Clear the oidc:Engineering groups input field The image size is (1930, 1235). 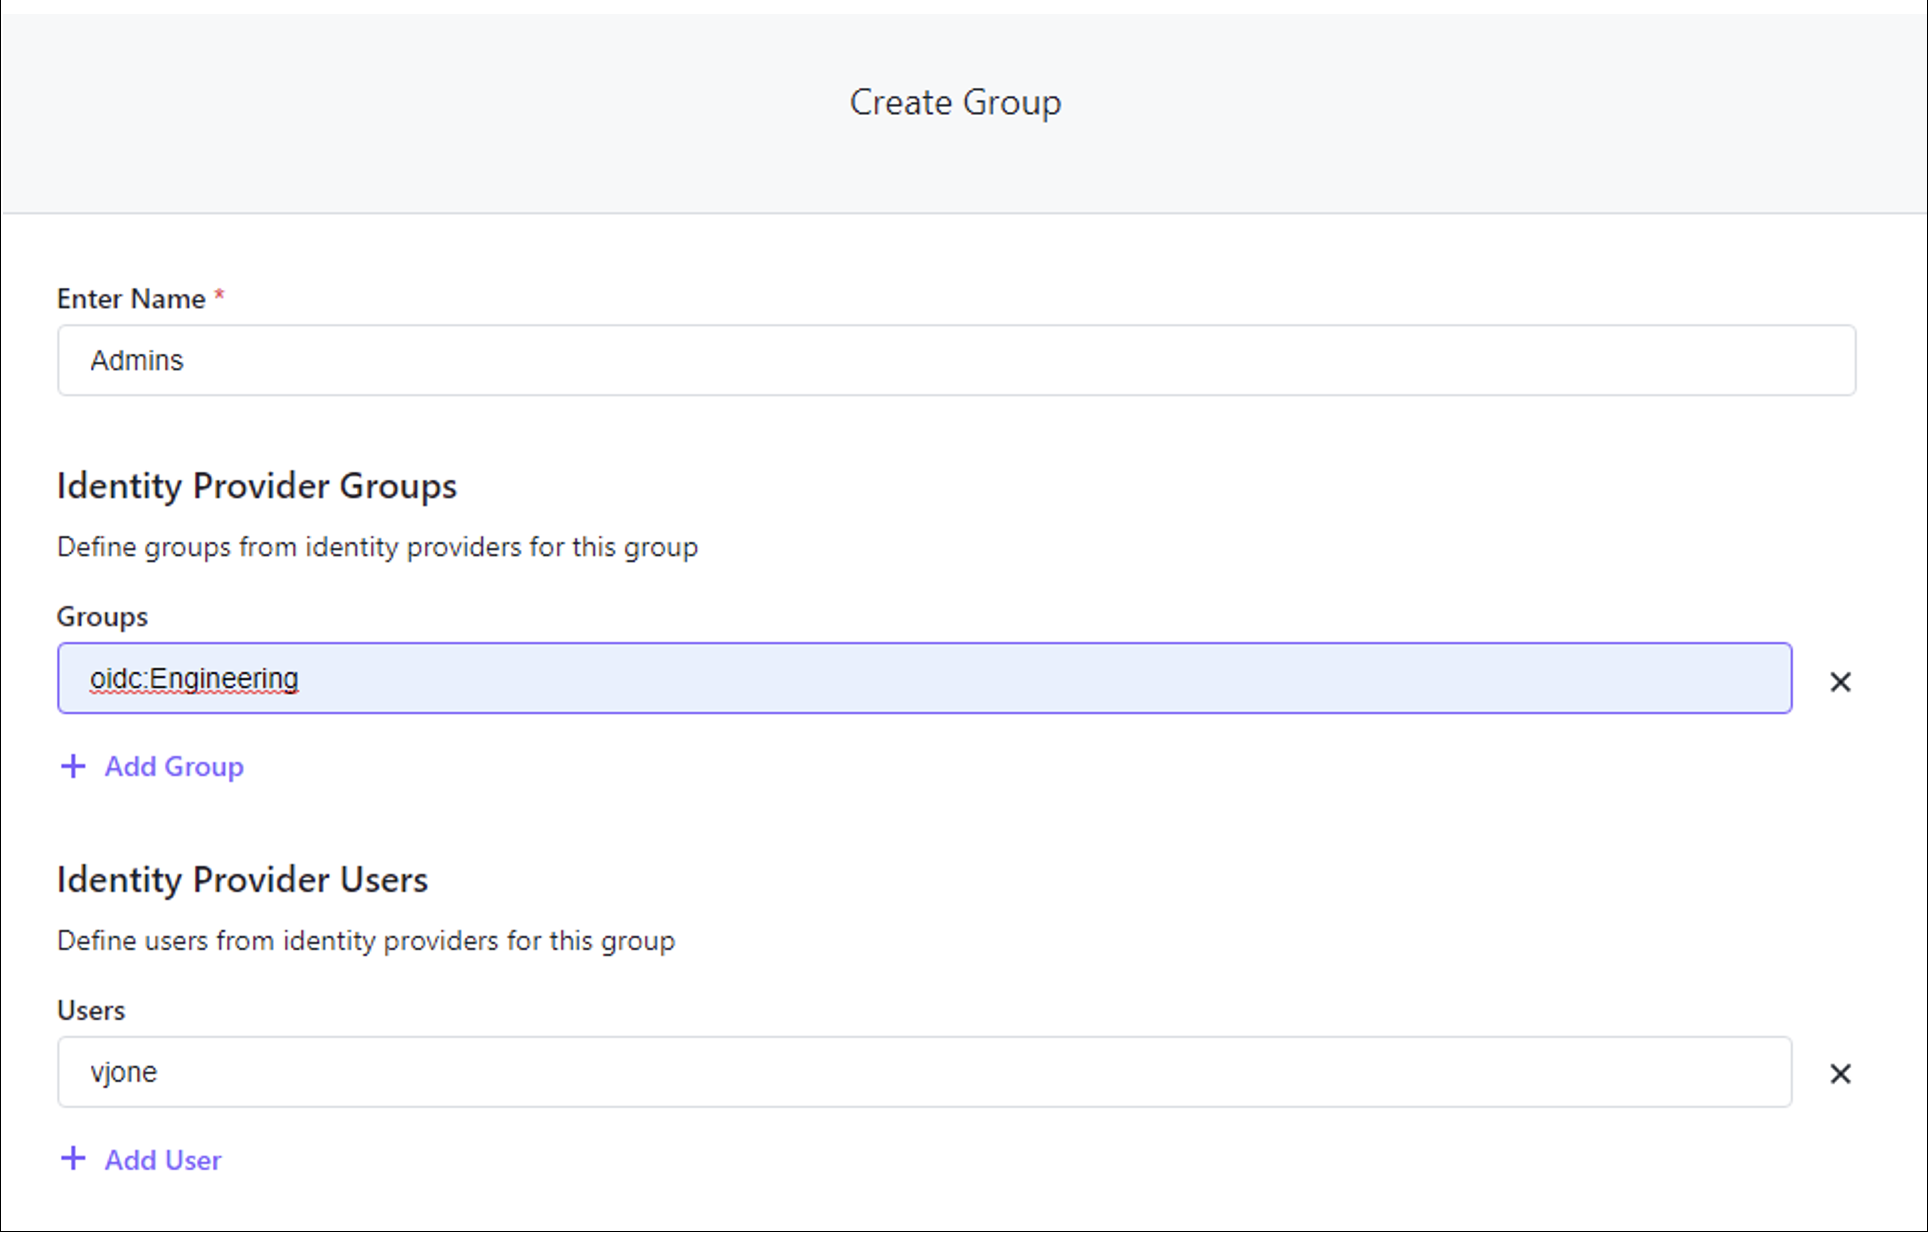1840,681
